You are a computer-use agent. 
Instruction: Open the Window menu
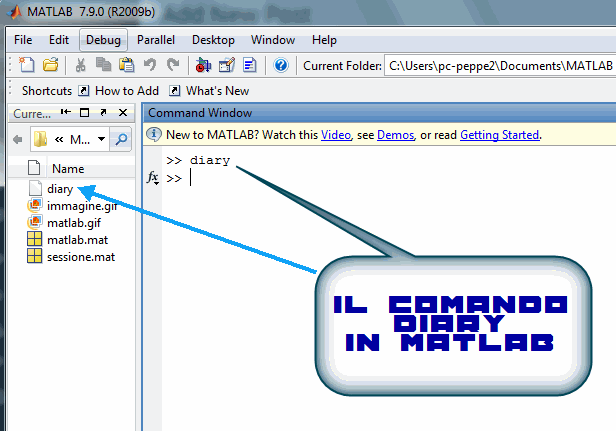click(x=273, y=40)
